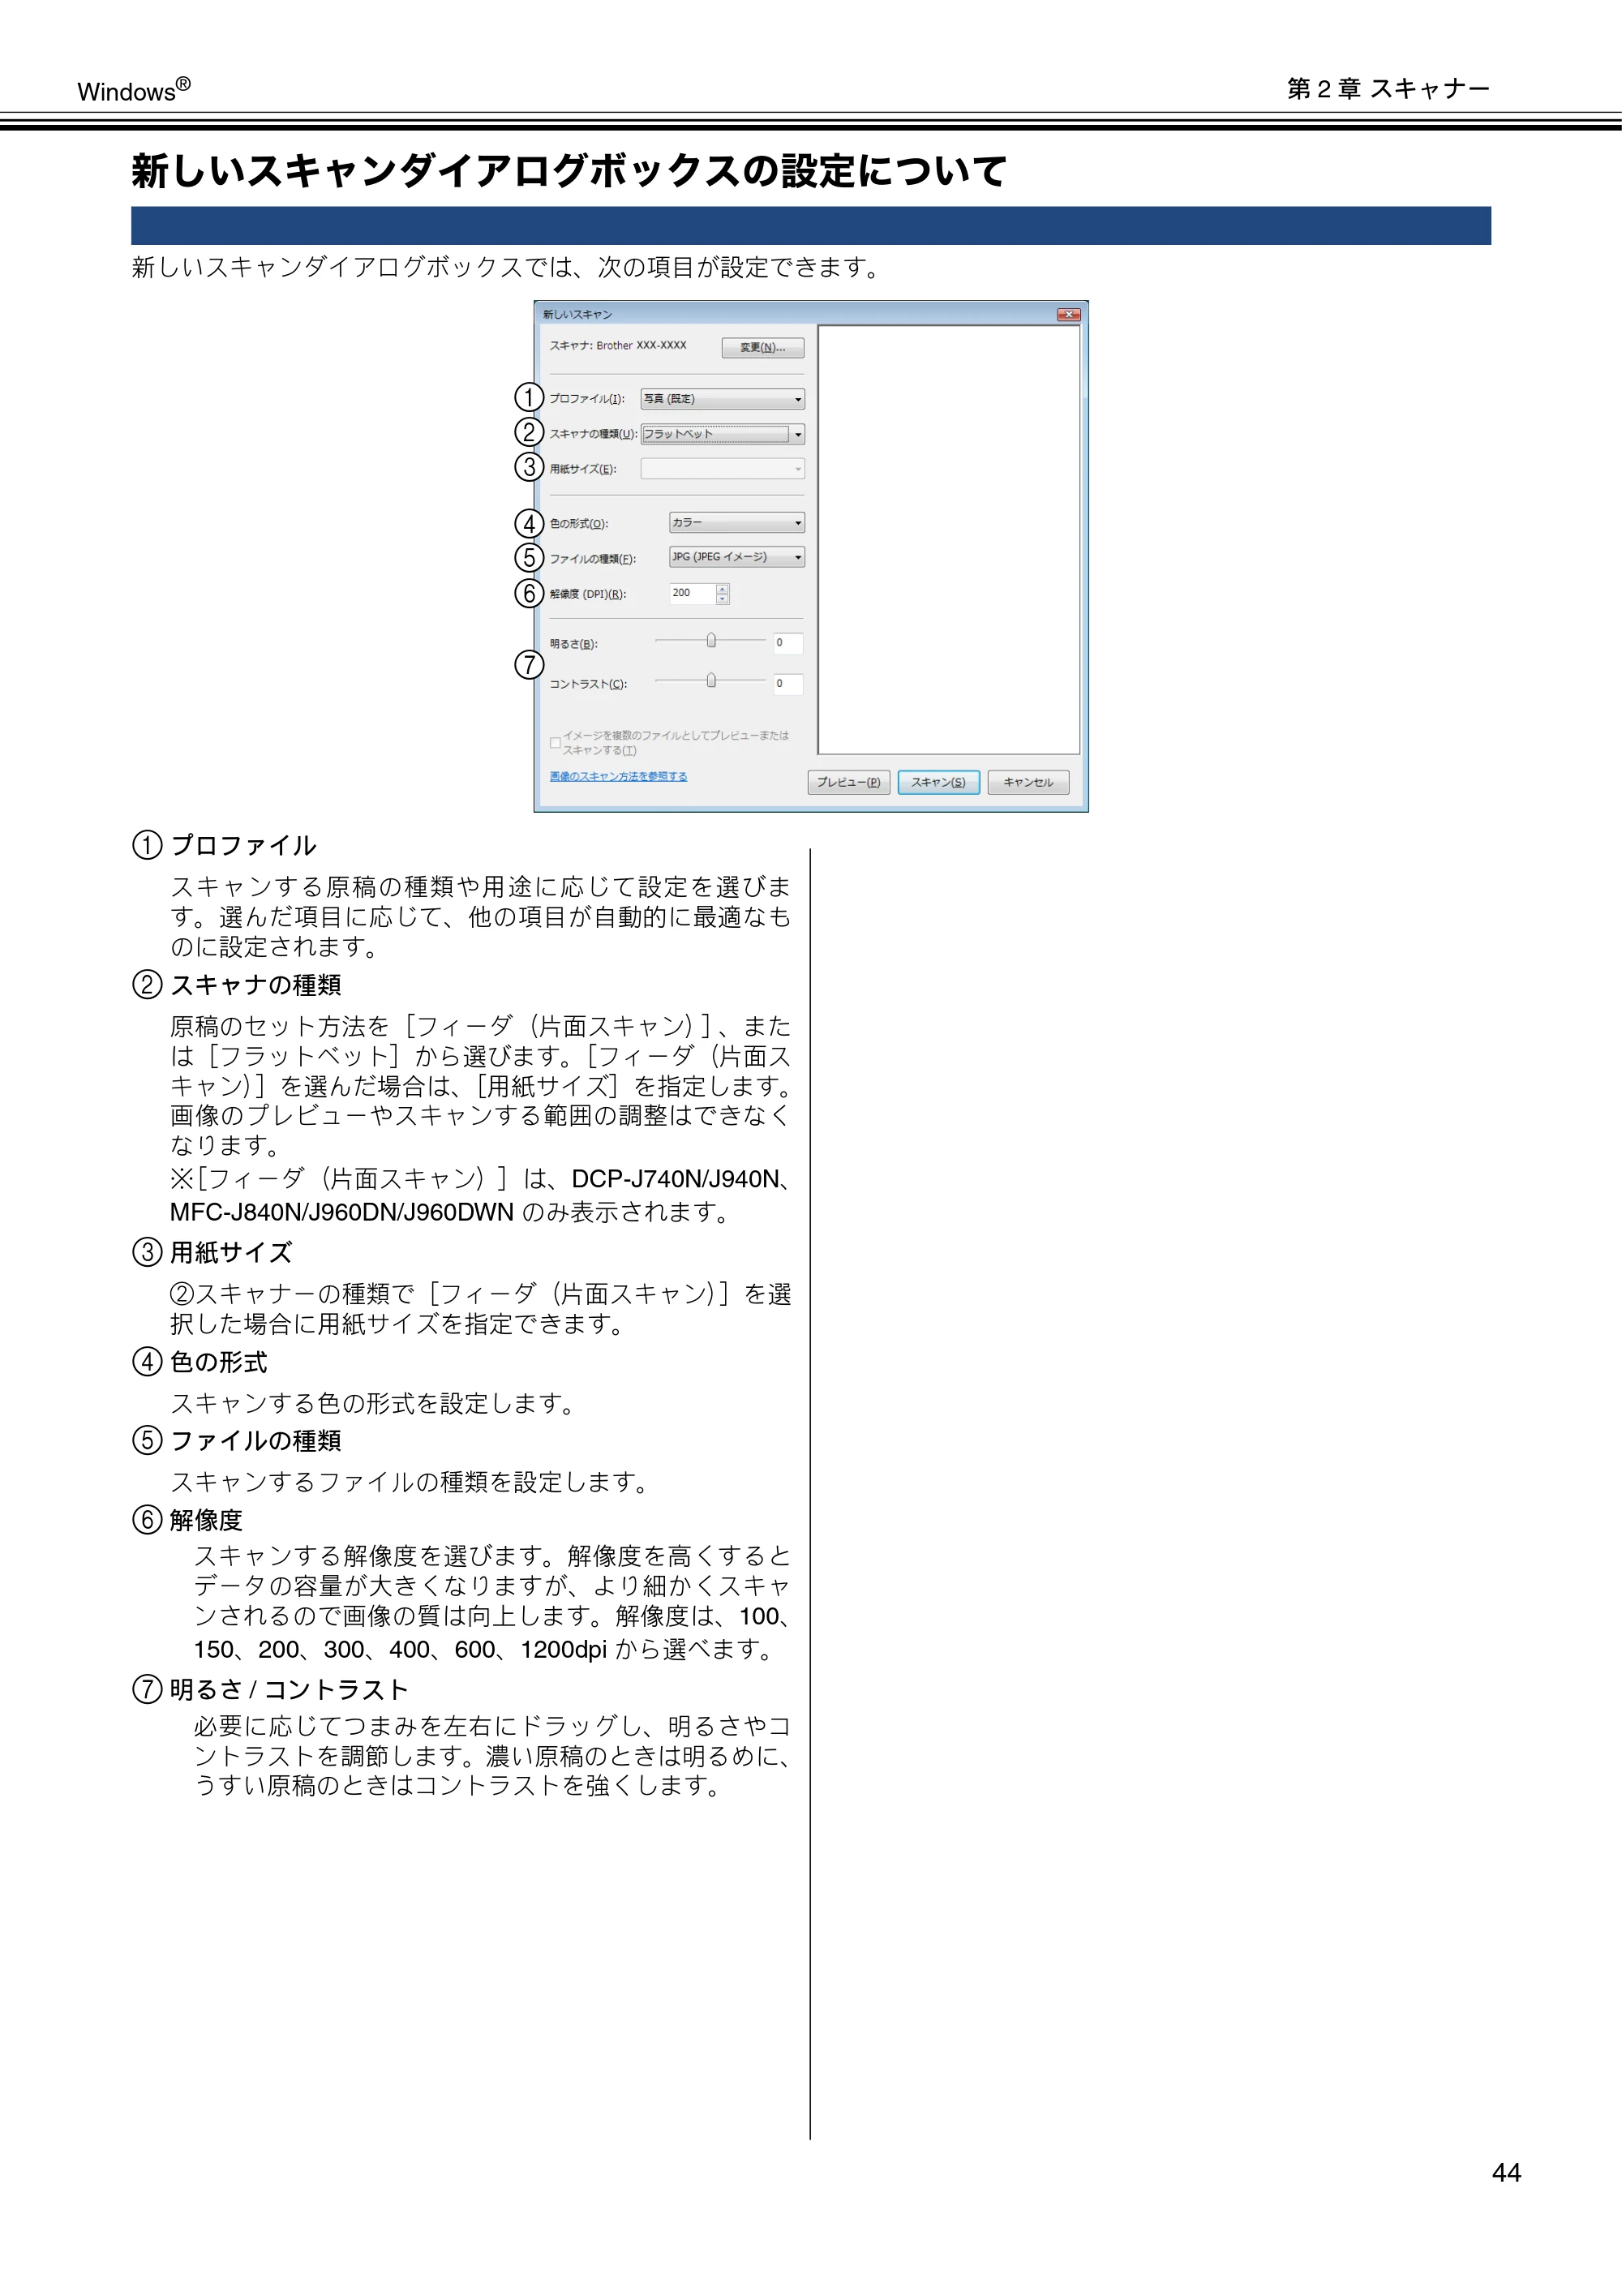The height and width of the screenshot is (2296, 1622).
Task: Open the 色の形式 dropdown showing カラー
Action: tap(737, 523)
